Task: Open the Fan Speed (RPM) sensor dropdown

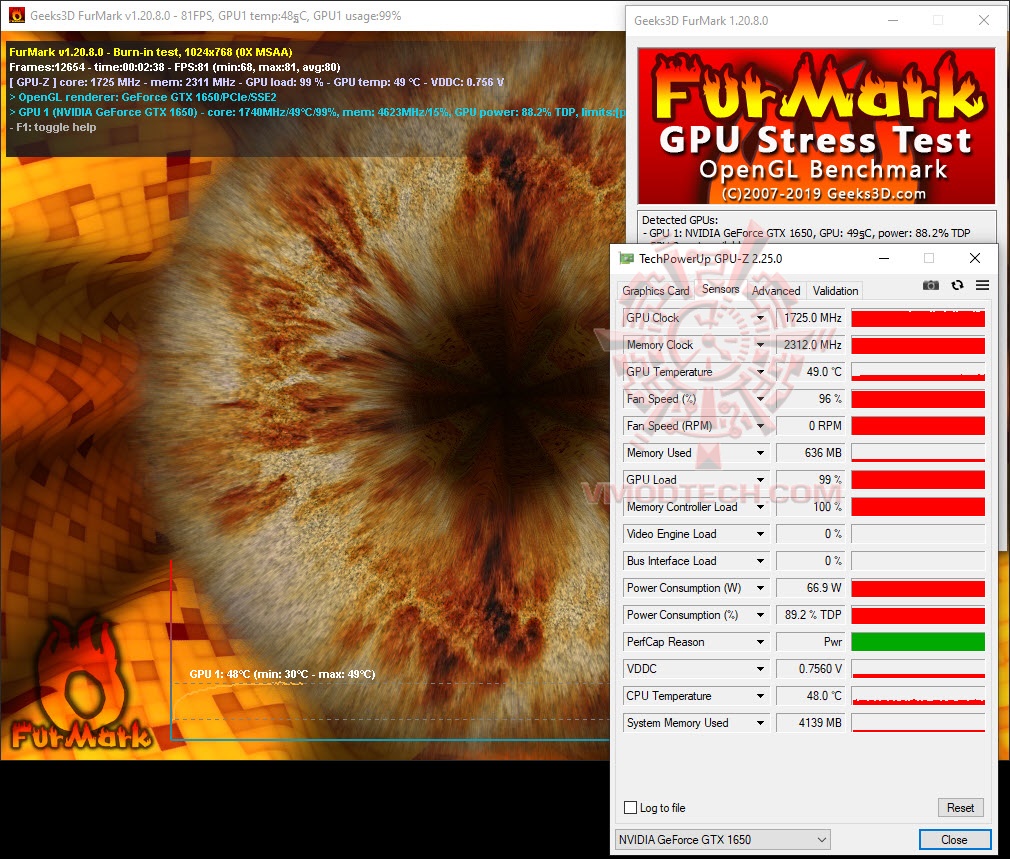Action: pos(760,426)
